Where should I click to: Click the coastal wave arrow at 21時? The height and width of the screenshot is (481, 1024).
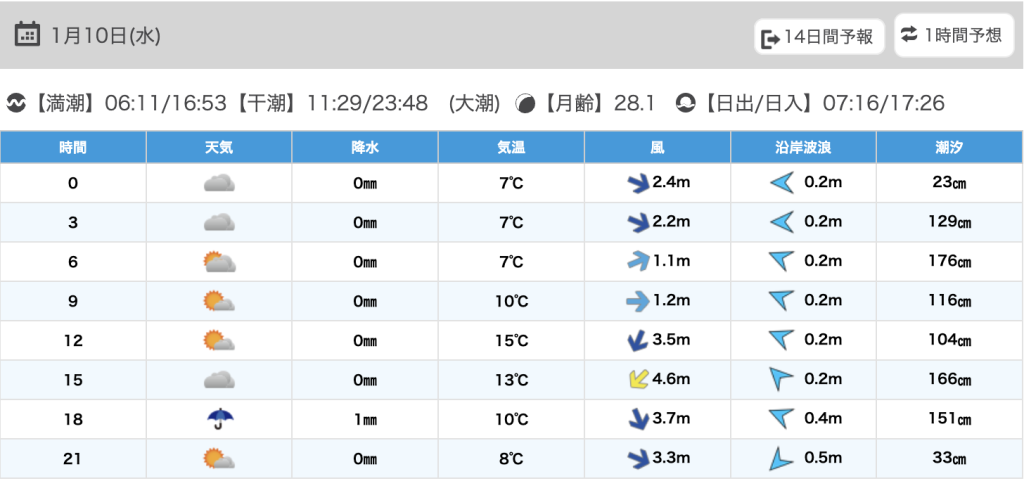(780, 459)
